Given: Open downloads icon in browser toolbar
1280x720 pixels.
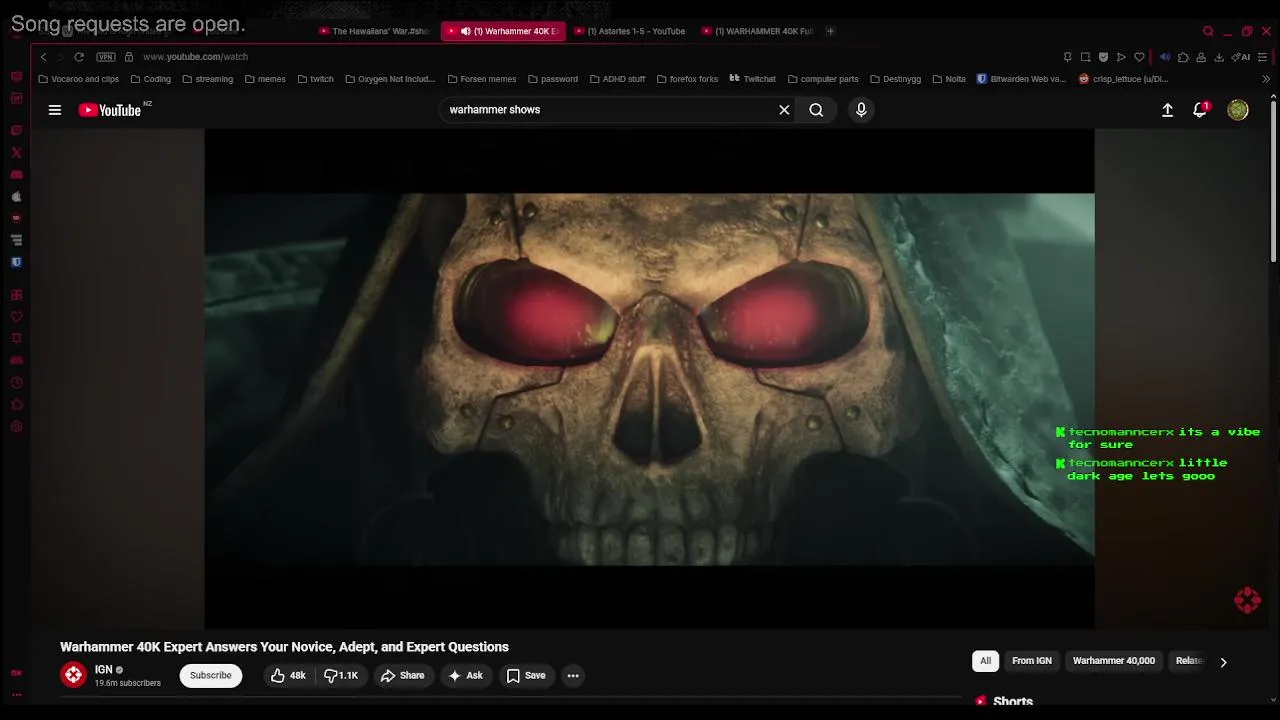Looking at the screenshot, I should pos(1219,57).
